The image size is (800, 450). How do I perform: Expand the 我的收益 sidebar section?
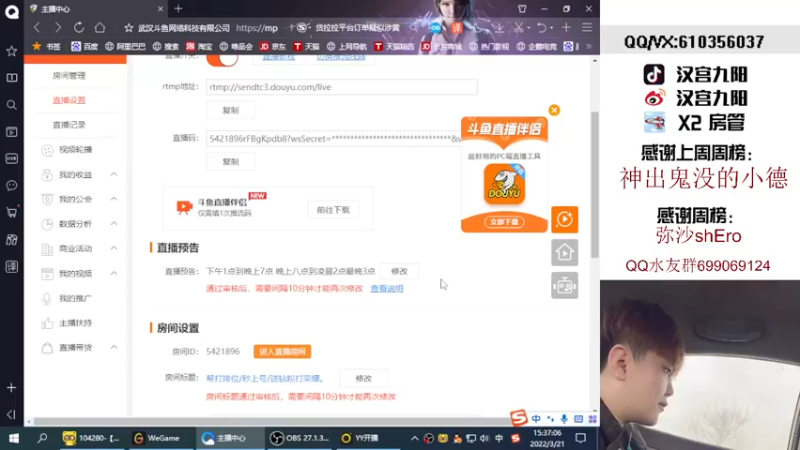point(114,174)
